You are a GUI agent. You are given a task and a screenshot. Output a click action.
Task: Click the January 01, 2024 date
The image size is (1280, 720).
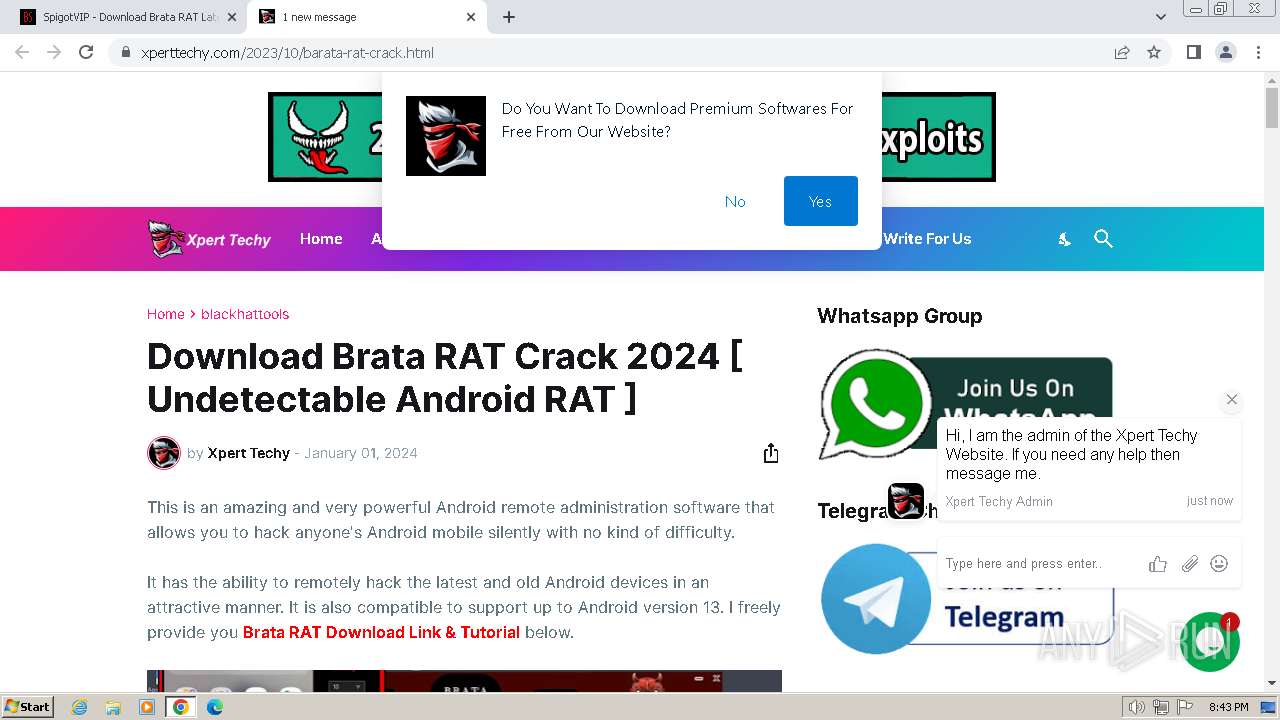pos(361,453)
